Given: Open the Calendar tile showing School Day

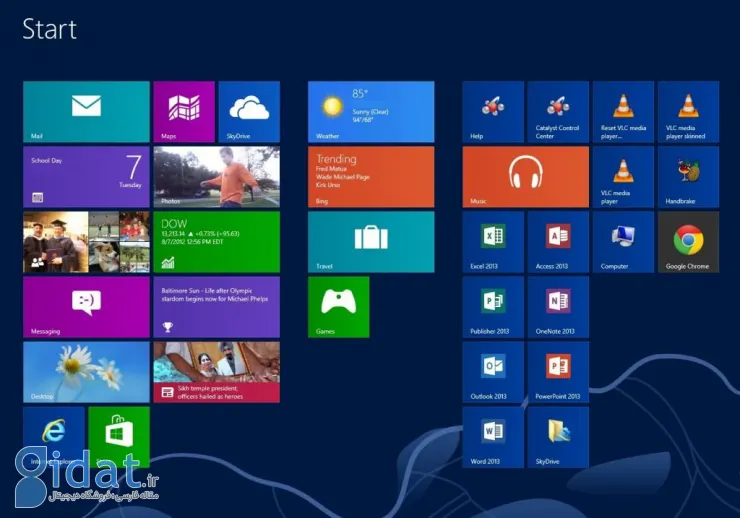Looking at the screenshot, I should tap(86, 177).
